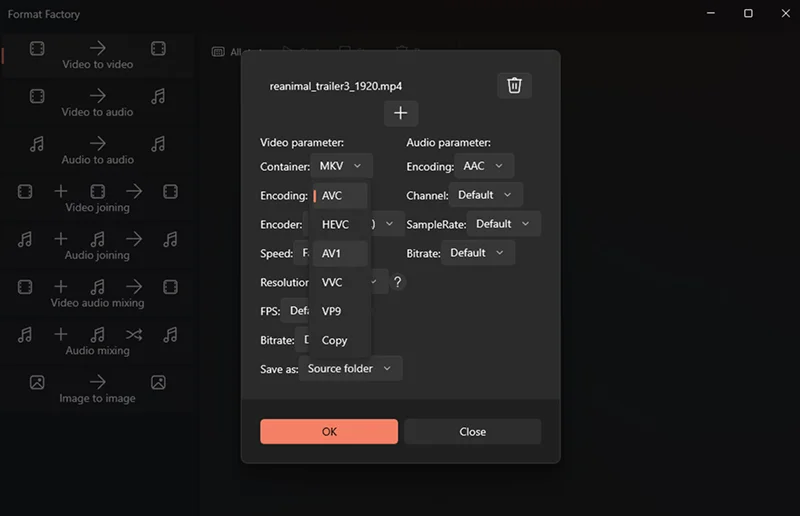Image resolution: width=800 pixels, height=516 pixels.
Task: Select Video to audio conversion
Action: 97,103
